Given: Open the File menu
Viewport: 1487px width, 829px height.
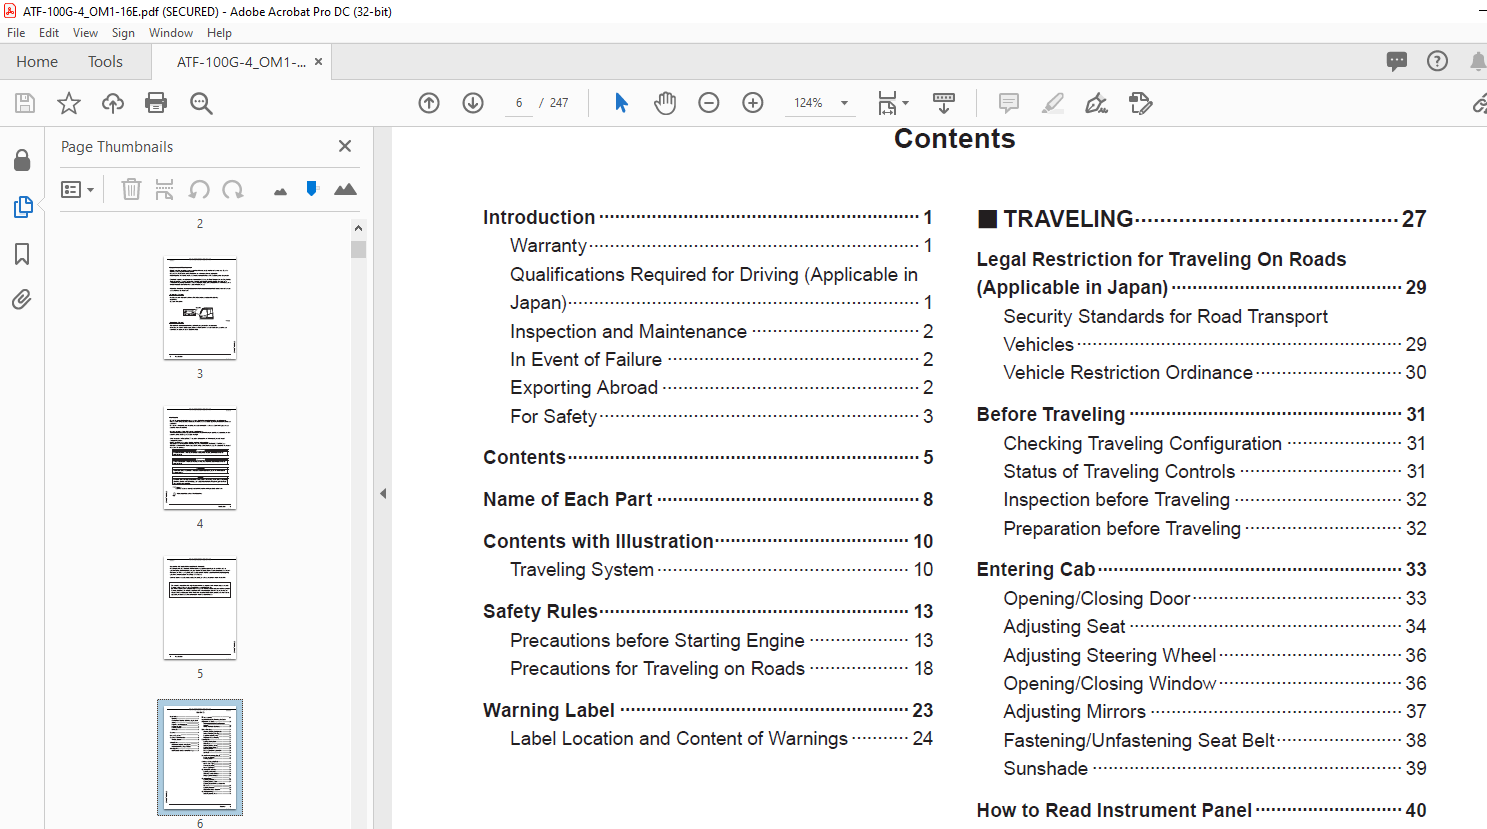Looking at the screenshot, I should click(16, 33).
